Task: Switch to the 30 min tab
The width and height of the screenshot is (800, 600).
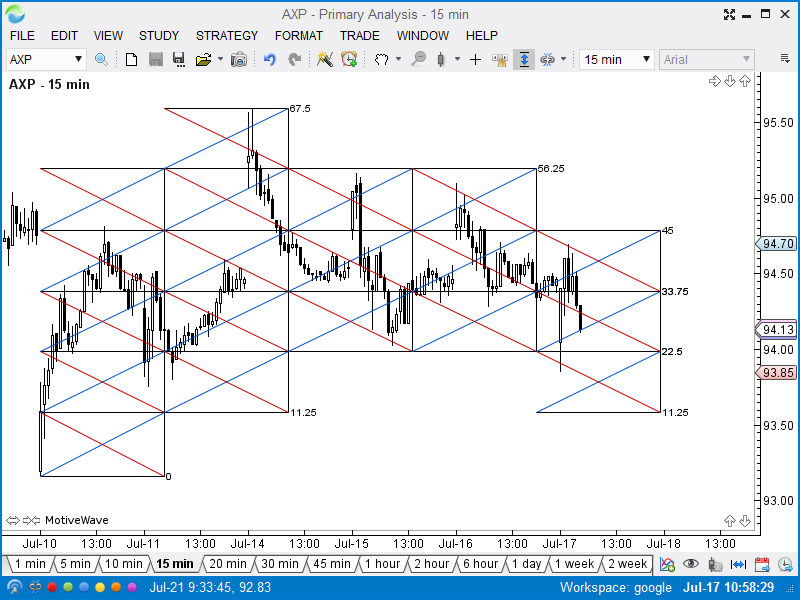Action: (x=280, y=564)
